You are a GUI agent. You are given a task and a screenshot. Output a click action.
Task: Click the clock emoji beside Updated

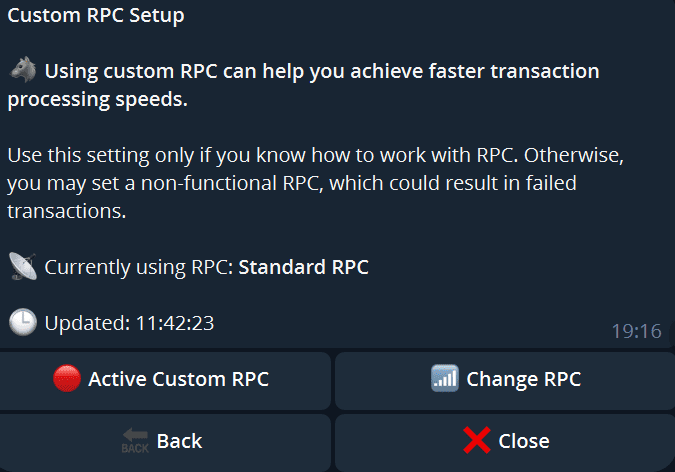[23, 322]
